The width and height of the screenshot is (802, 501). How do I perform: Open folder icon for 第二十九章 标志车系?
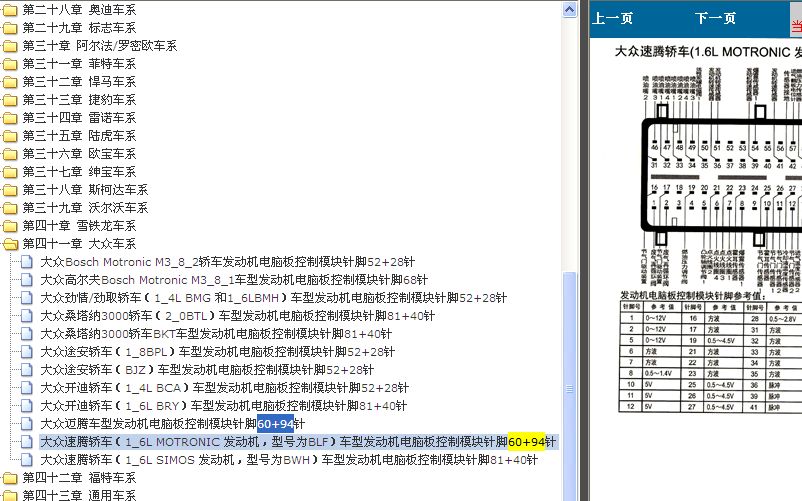pyautogui.click(x=10, y=28)
